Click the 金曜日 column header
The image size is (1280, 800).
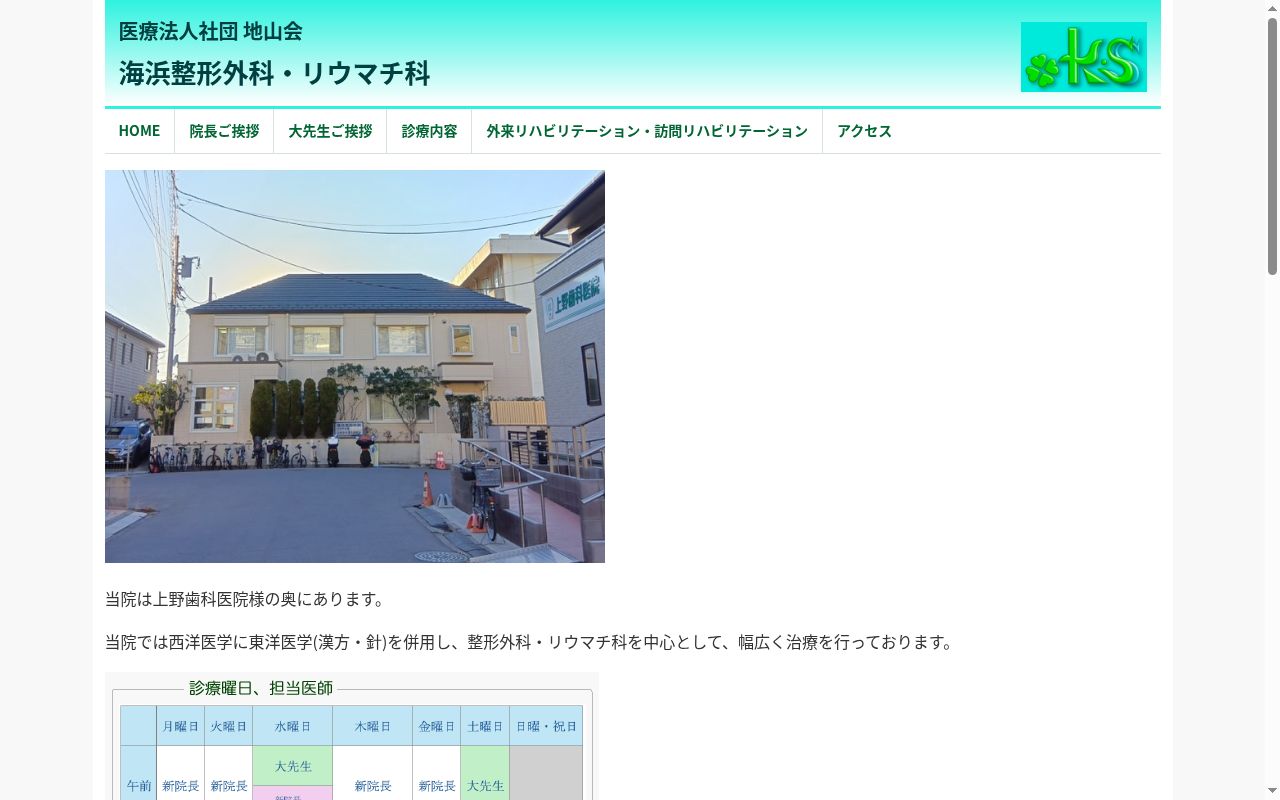[x=437, y=726]
